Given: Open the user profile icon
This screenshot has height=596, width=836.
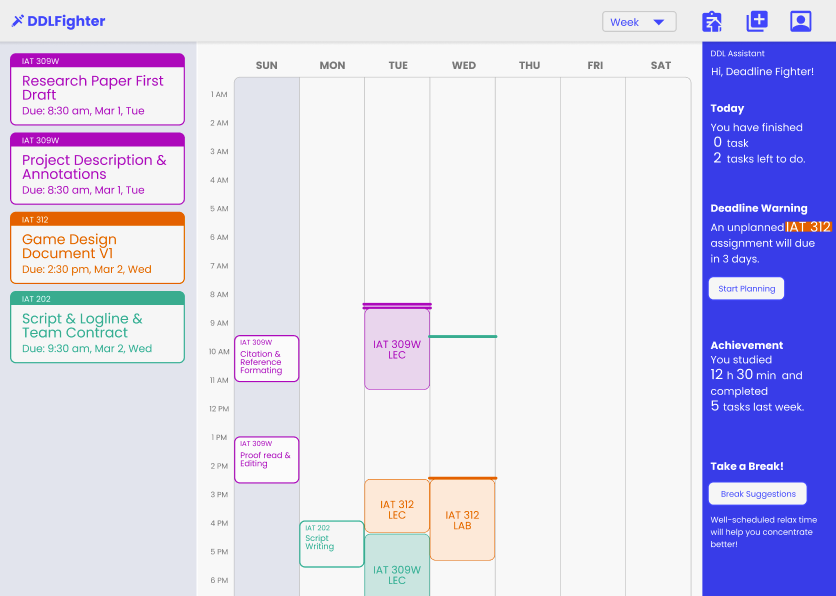Looking at the screenshot, I should pos(800,21).
